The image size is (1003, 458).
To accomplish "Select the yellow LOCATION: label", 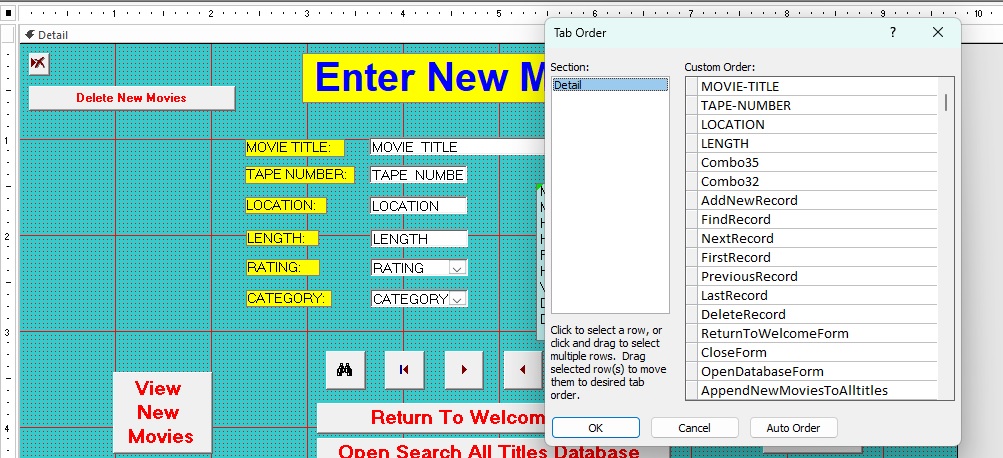I will 286,205.
